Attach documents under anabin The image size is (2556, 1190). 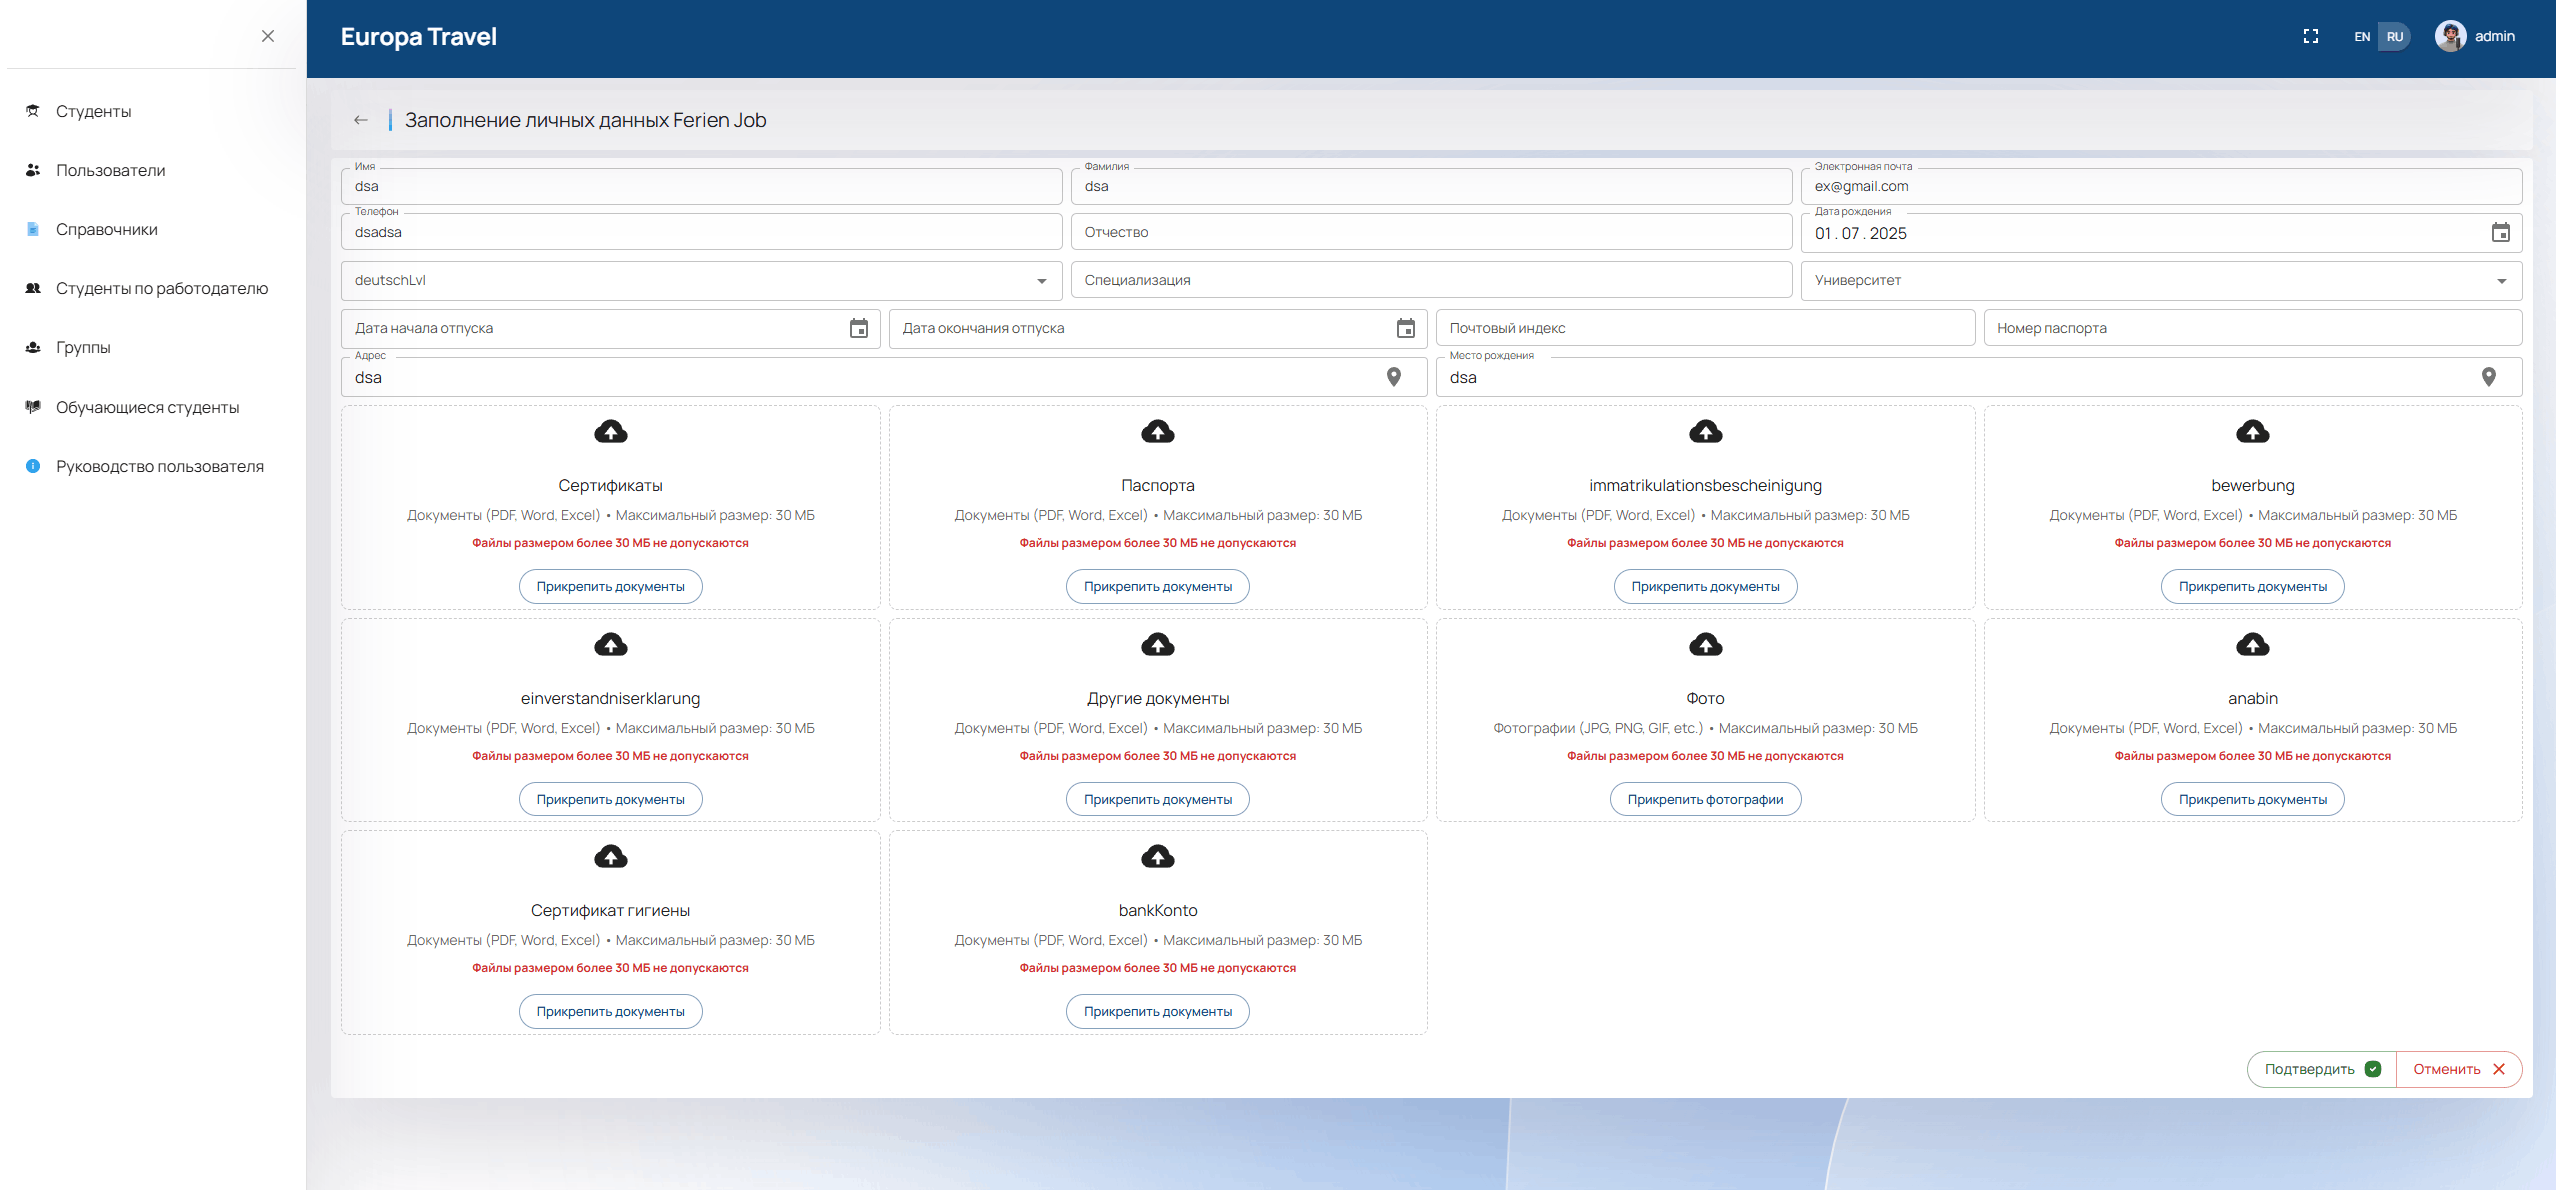2252,800
